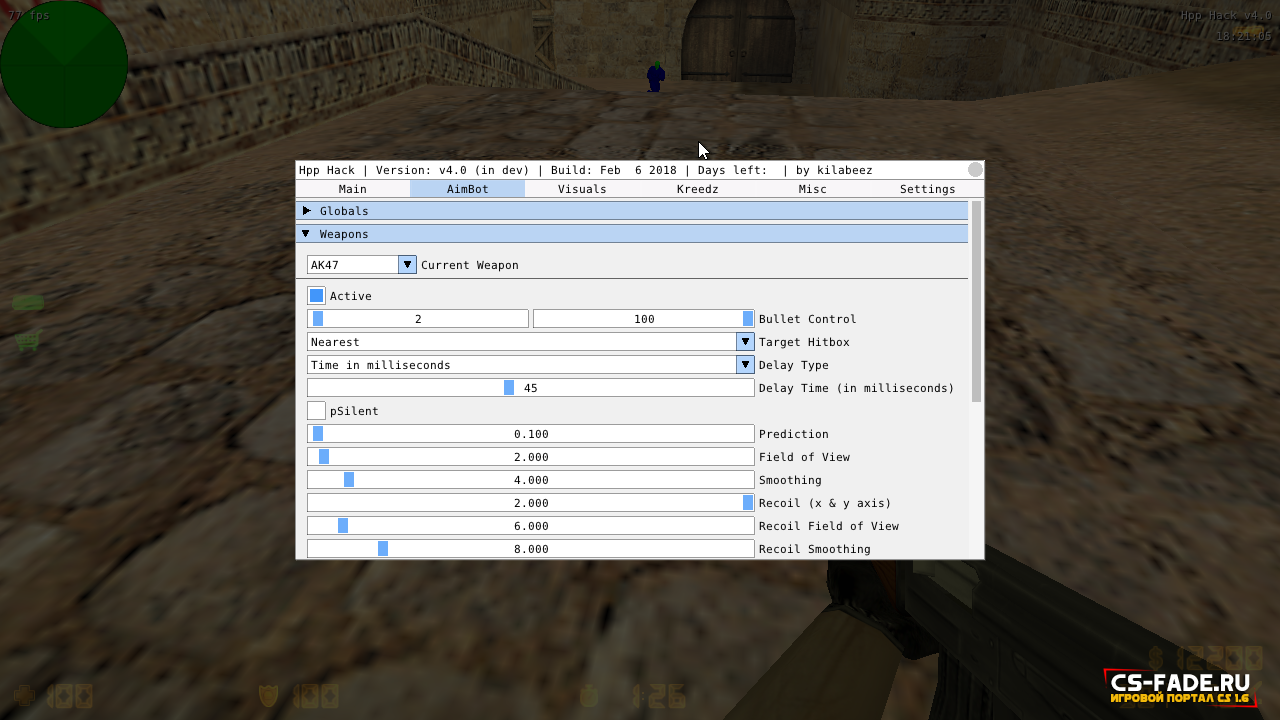Switch to the Main tab
Screen dimensions: 1280x720
(x=353, y=189)
